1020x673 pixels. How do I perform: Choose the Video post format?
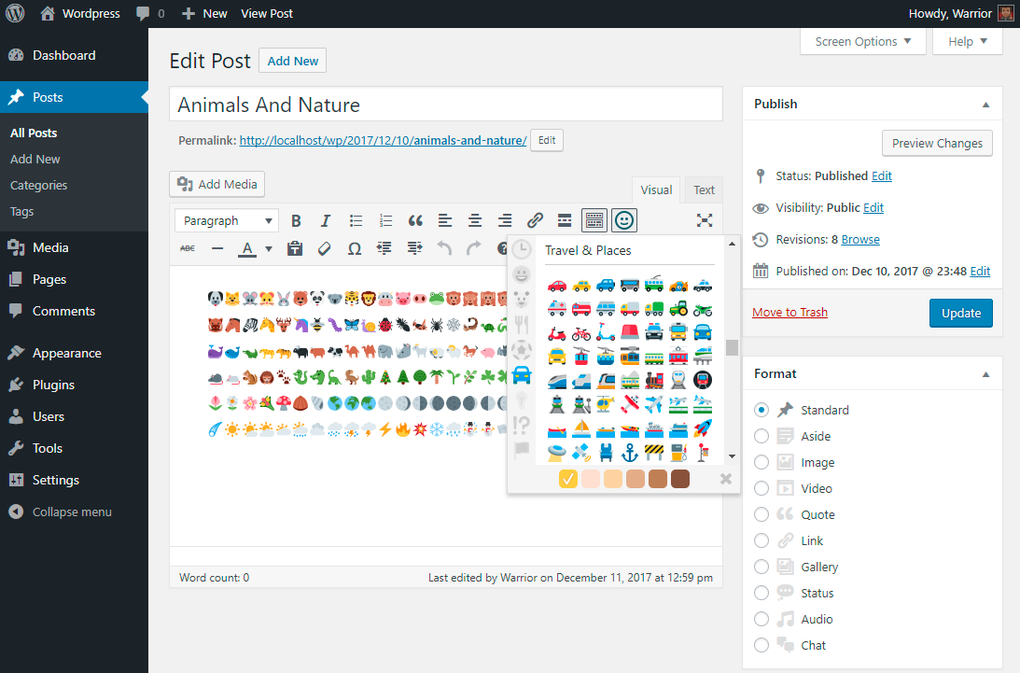point(761,488)
